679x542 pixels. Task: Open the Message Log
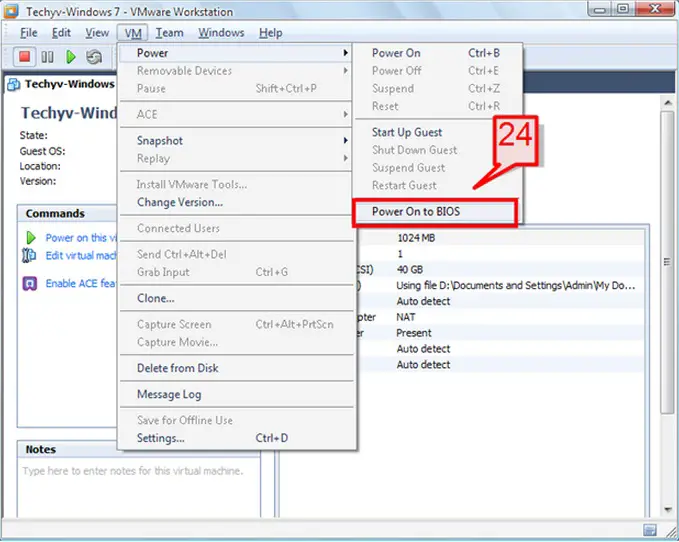pyautogui.click(x=236, y=394)
